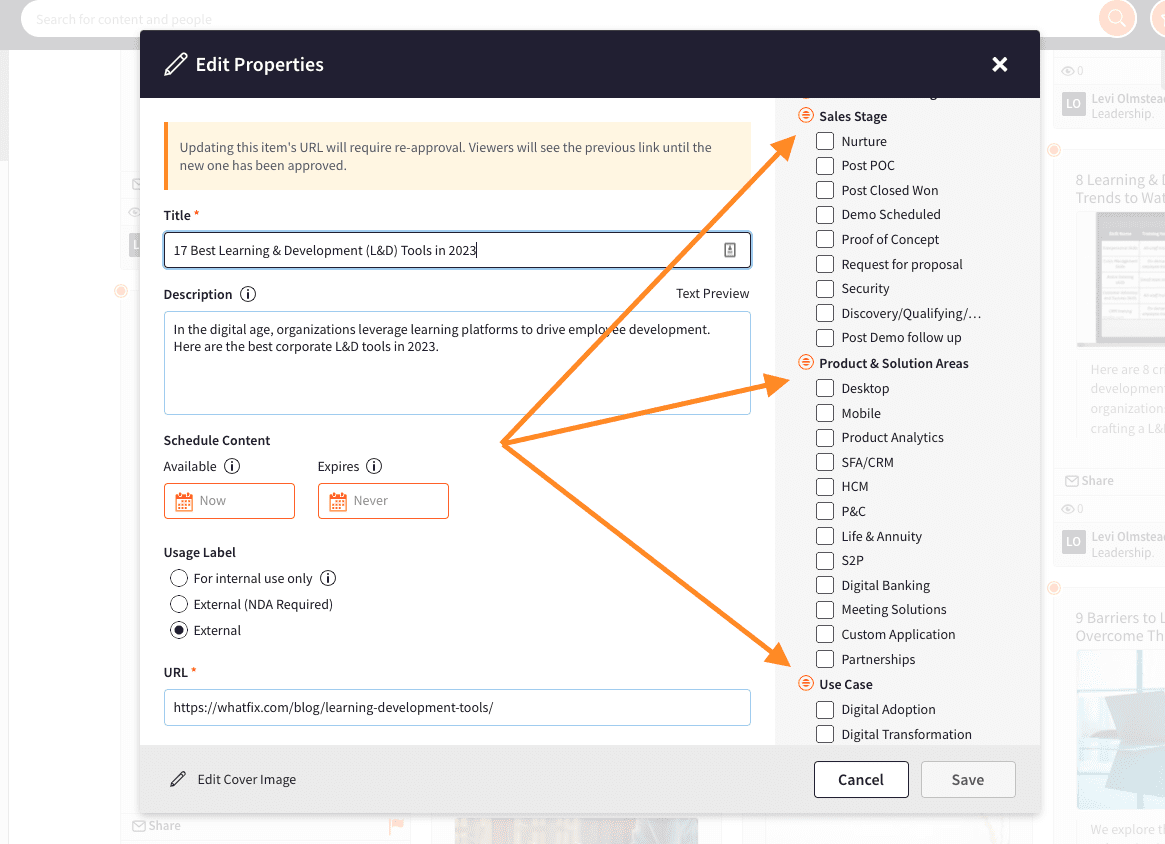This screenshot has width=1165, height=844.
Task: Switch to Text Preview
Action: click(x=712, y=293)
